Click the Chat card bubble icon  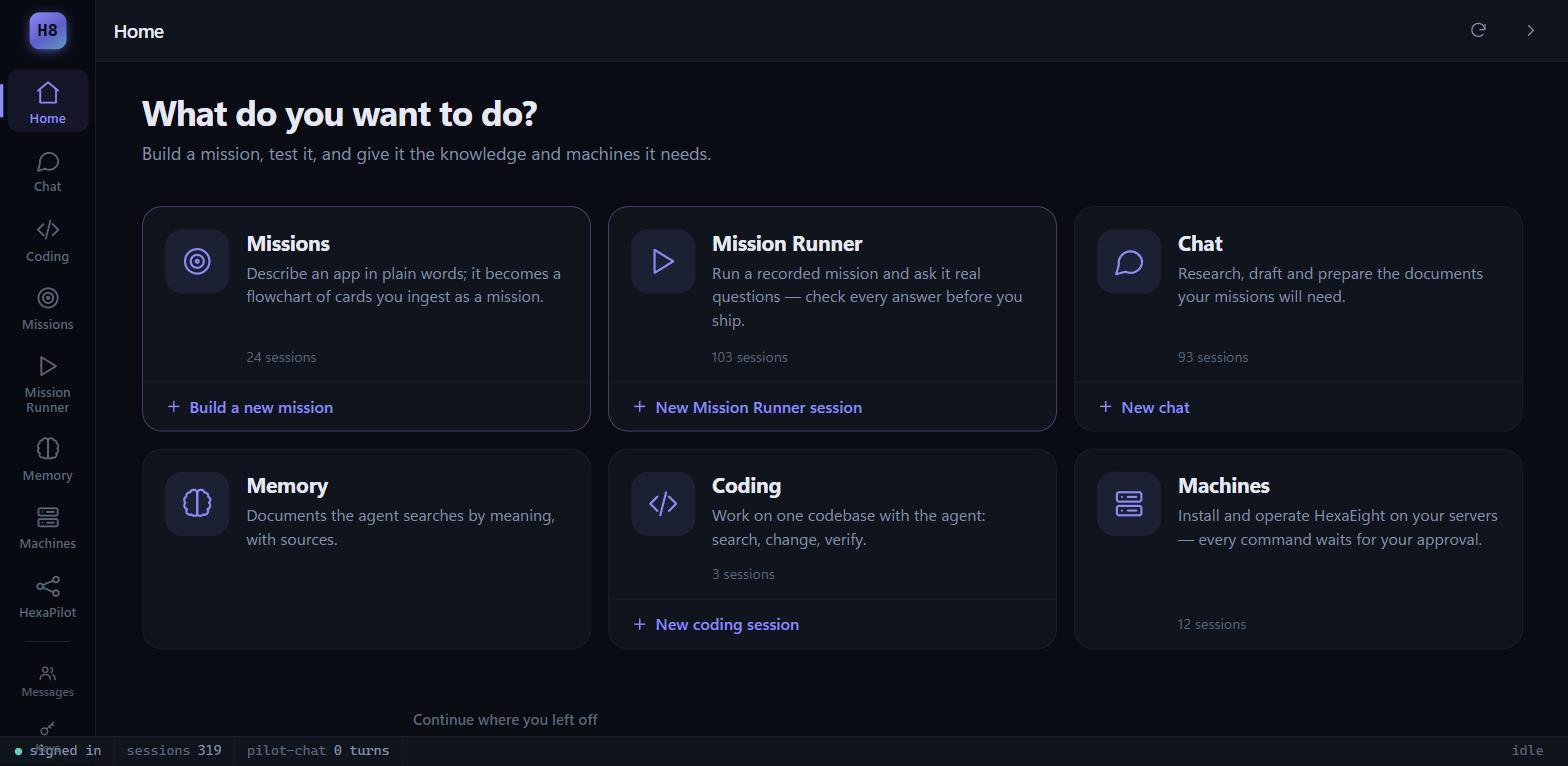[x=1129, y=261]
